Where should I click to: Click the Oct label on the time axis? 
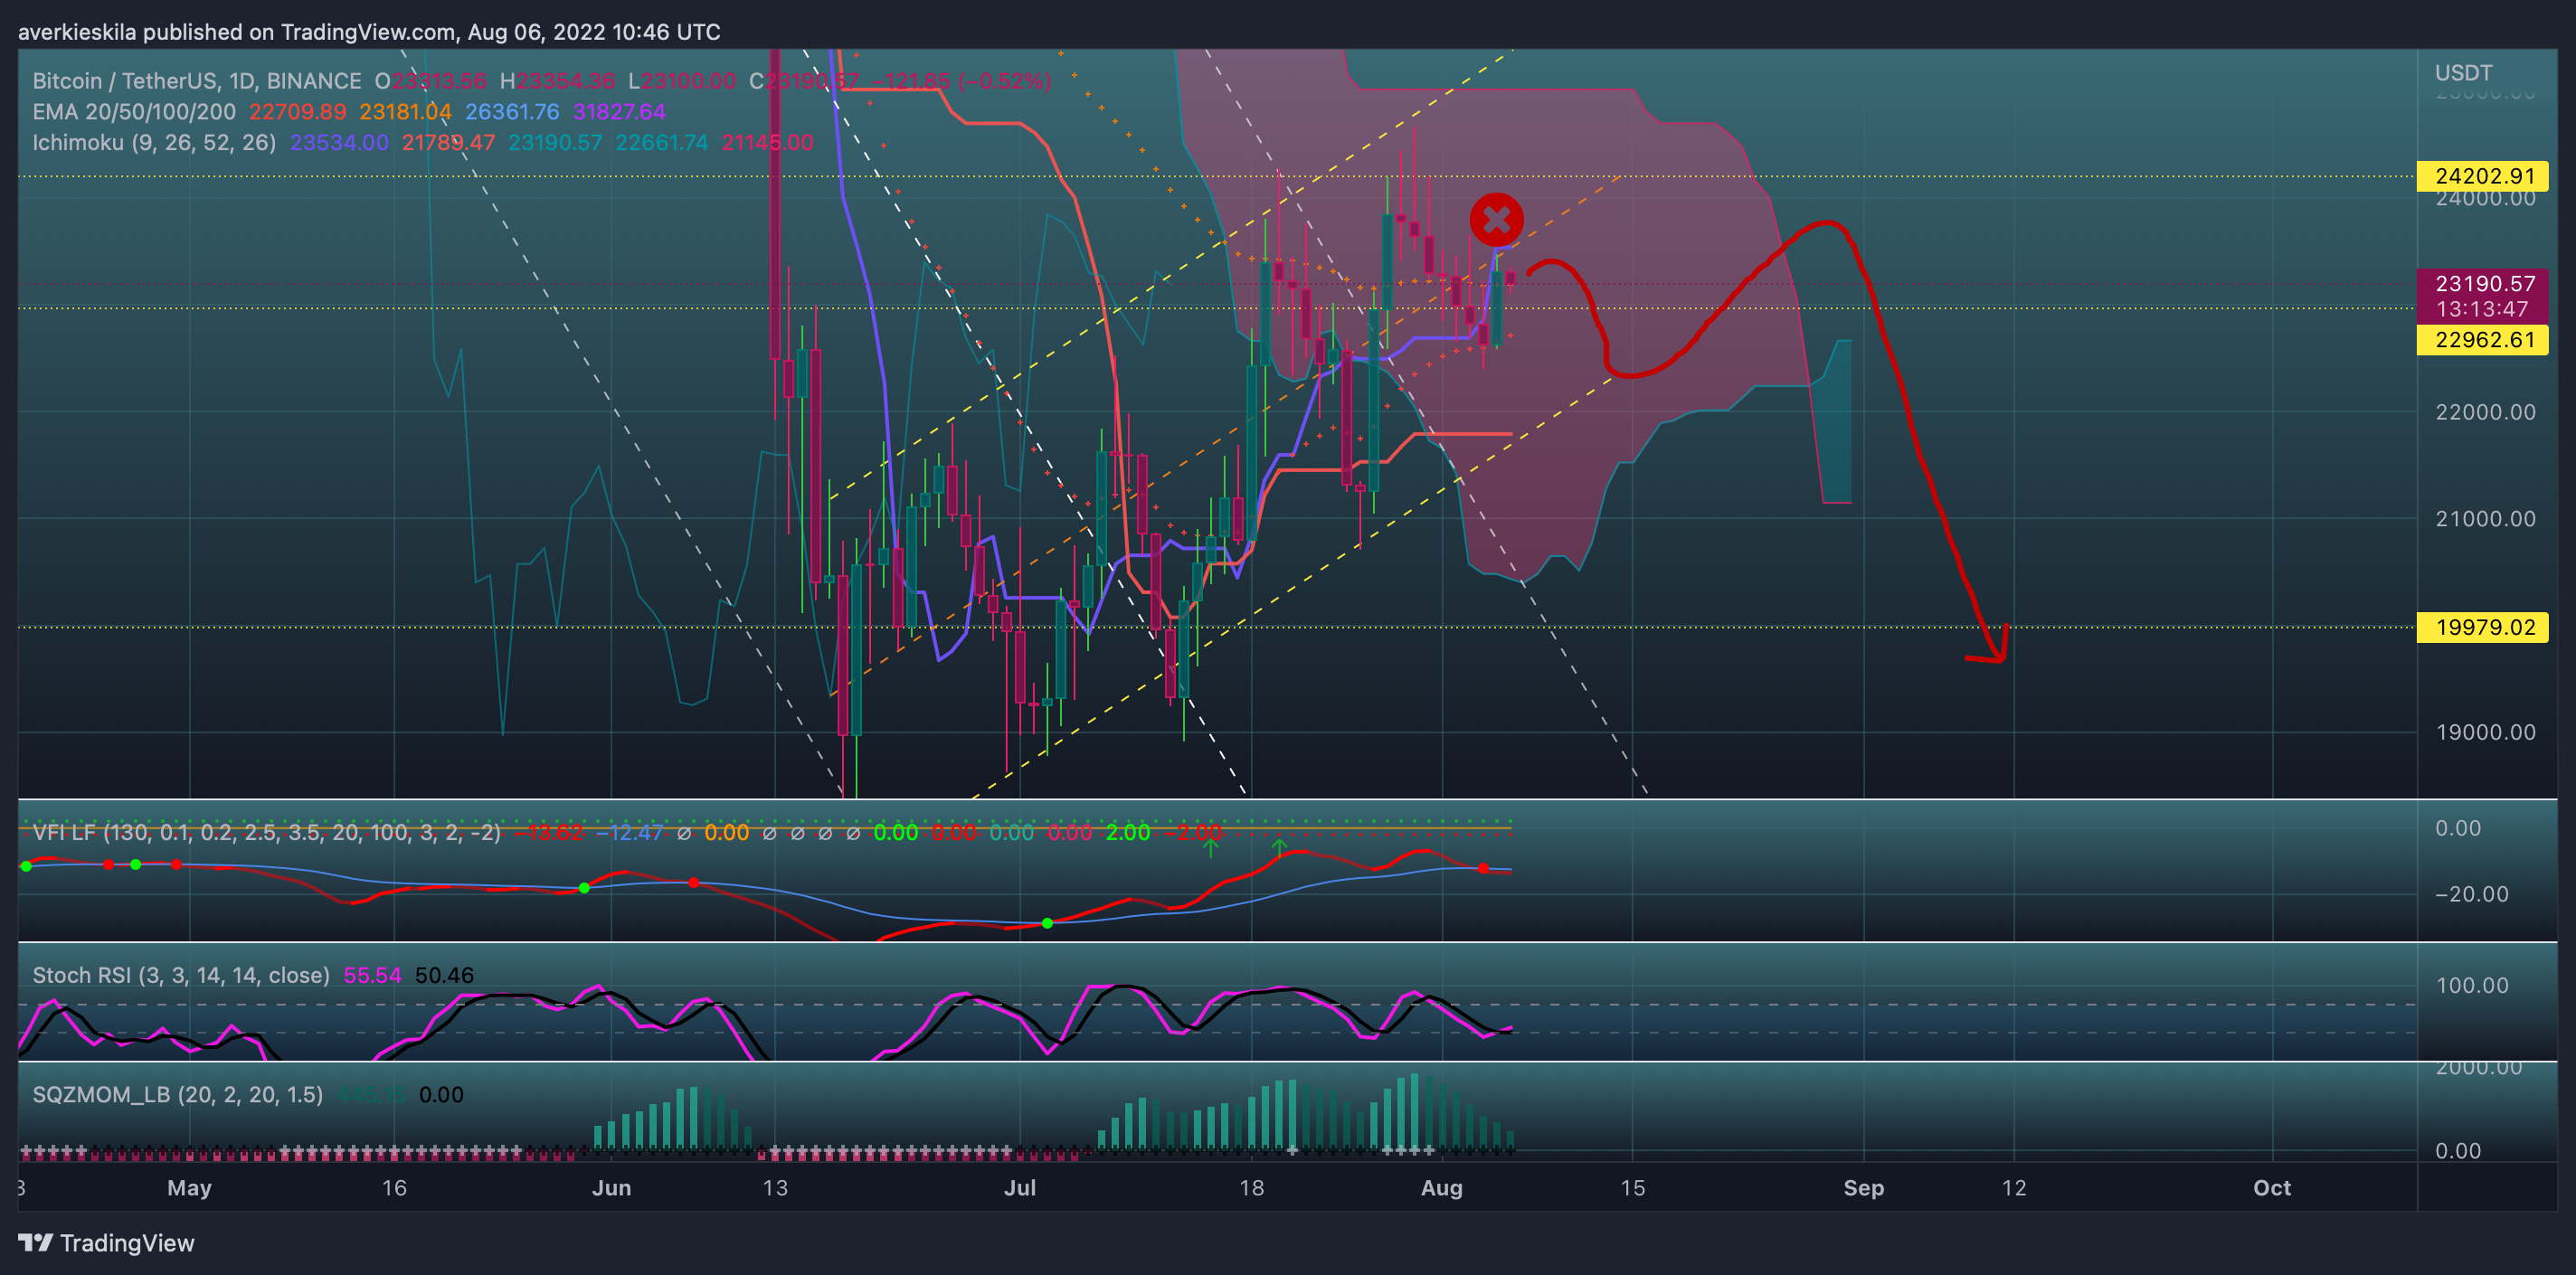pyautogui.click(x=2272, y=1188)
